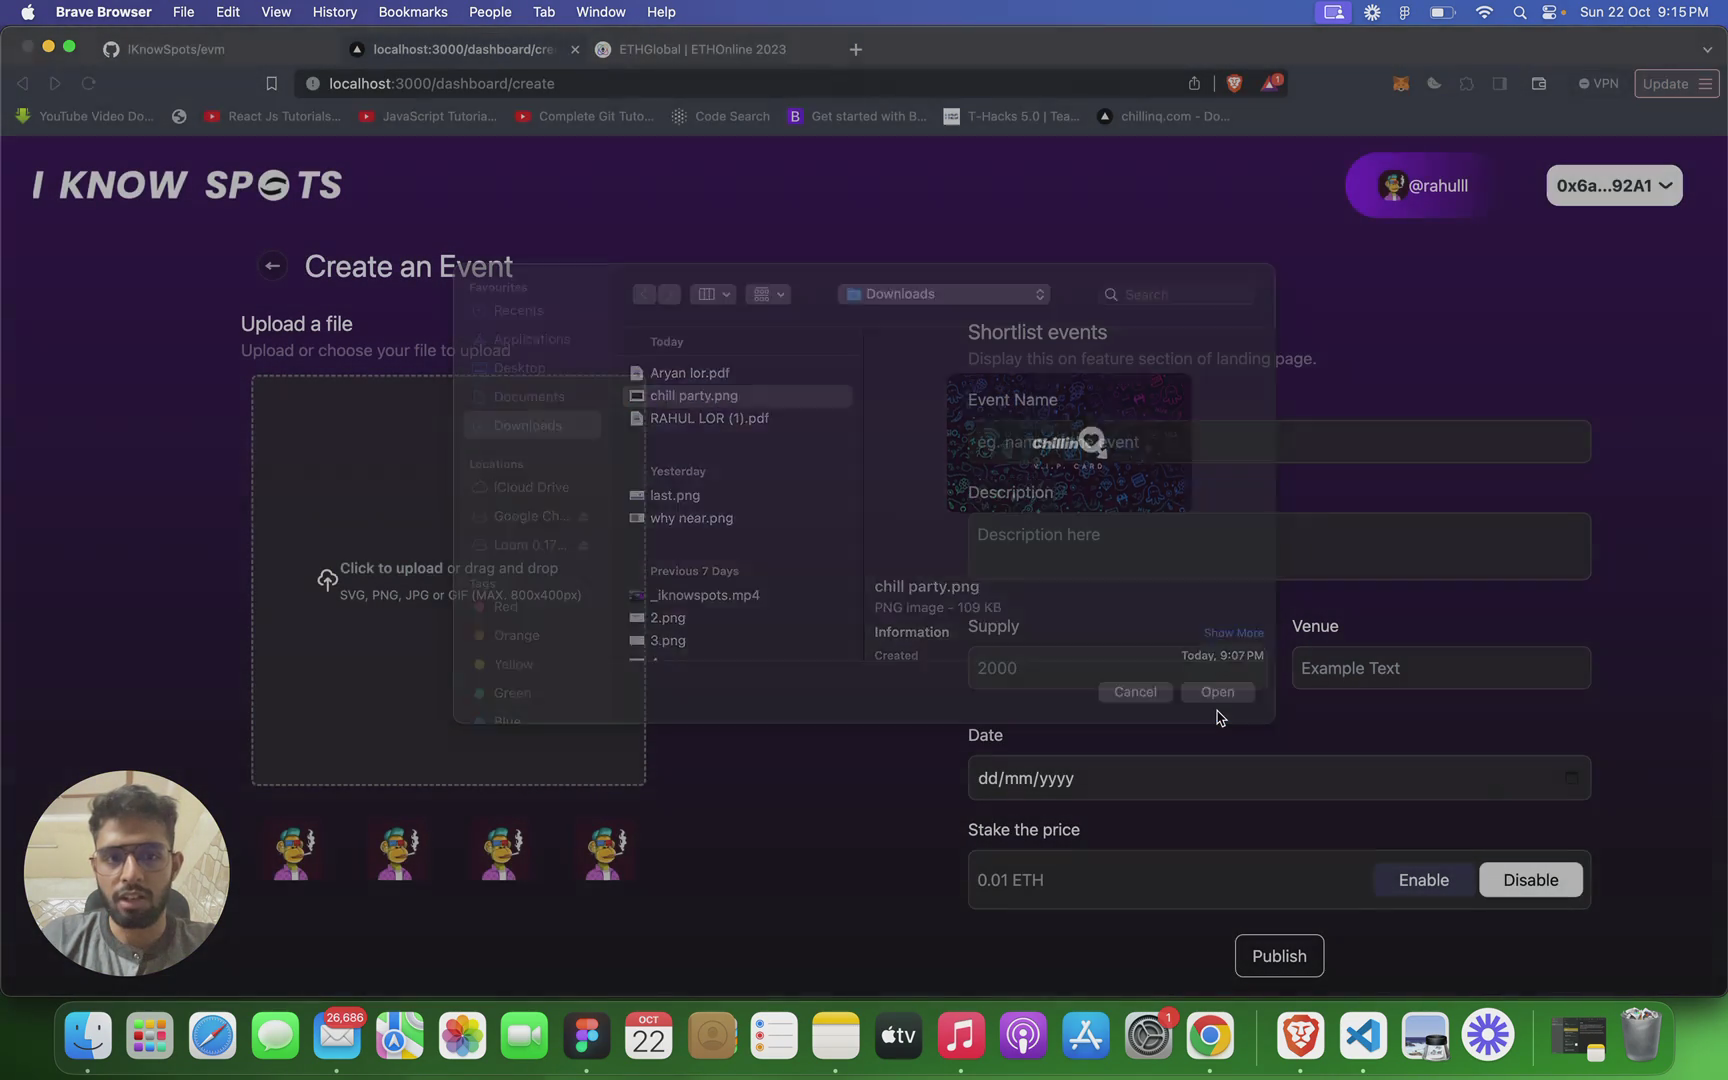Click Open in the file dialog
This screenshot has width=1728, height=1080.
click(x=1217, y=692)
